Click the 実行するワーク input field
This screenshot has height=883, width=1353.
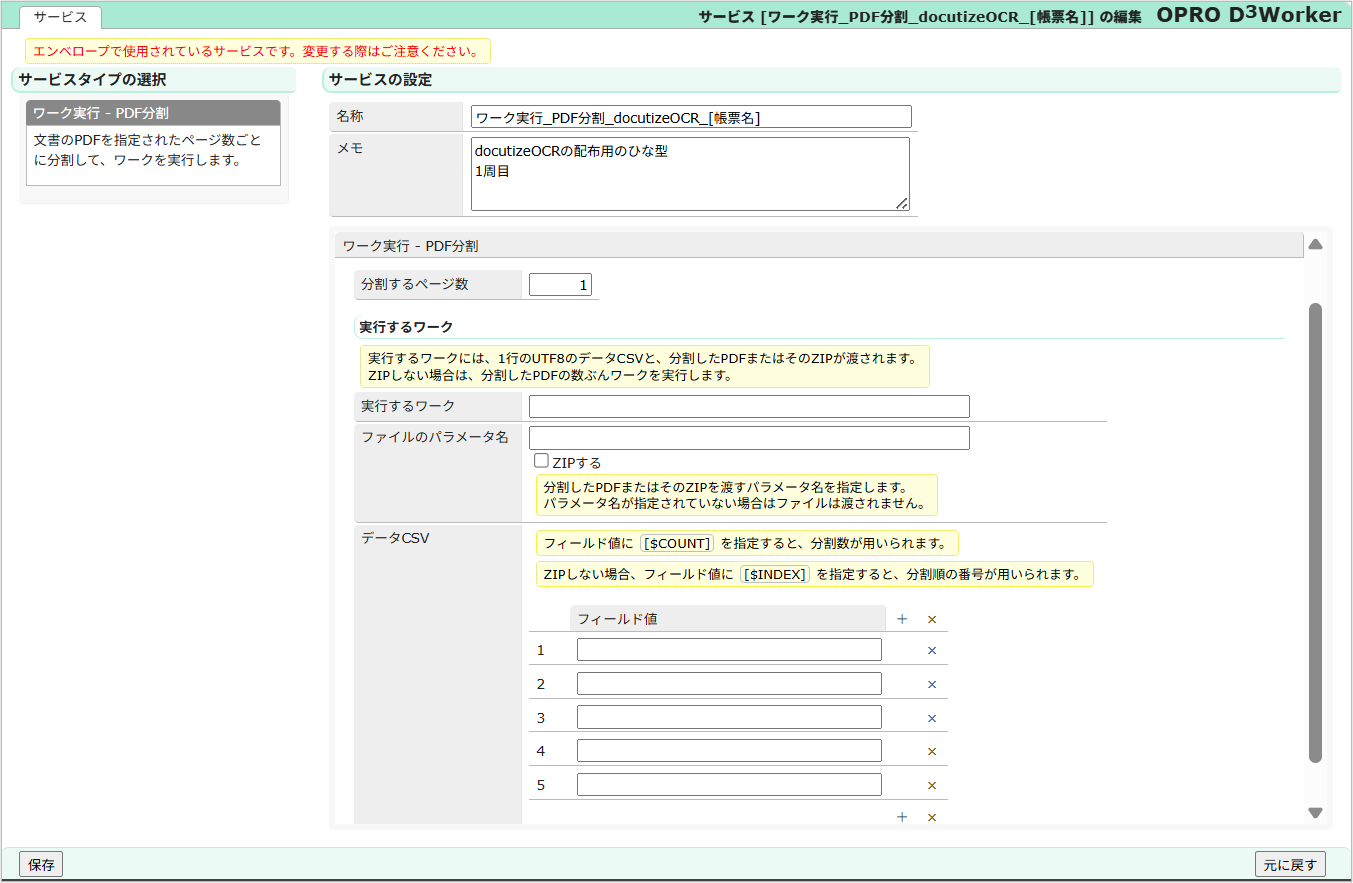click(x=748, y=406)
